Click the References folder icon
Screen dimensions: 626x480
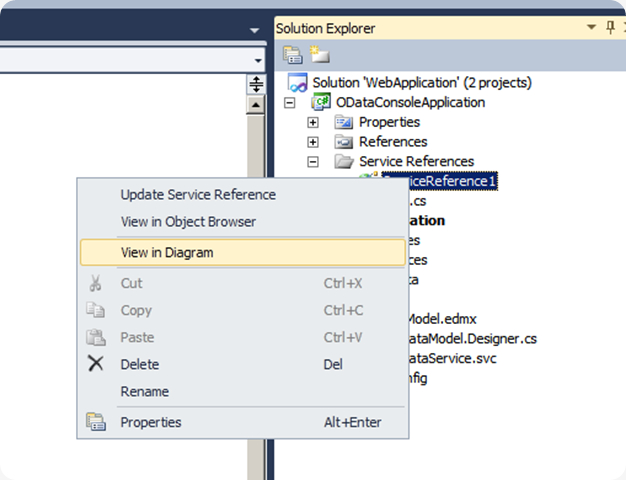click(x=344, y=142)
